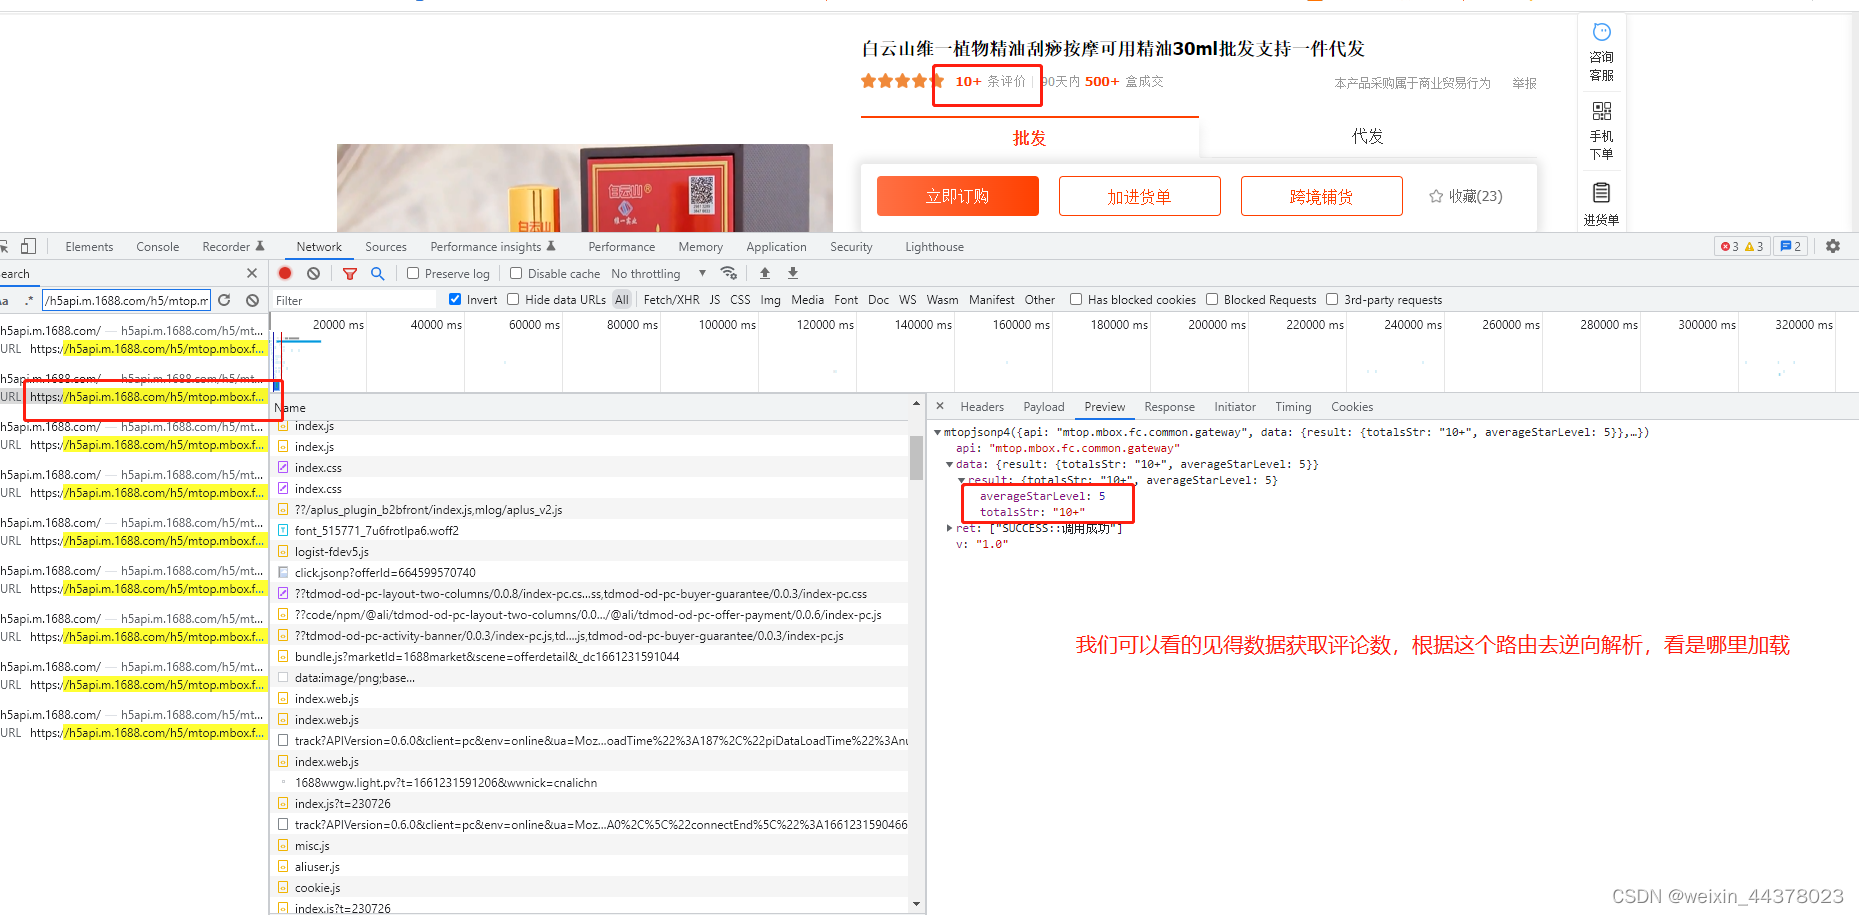This screenshot has width=1859, height=915.
Task: Switch to the Console tab
Action: pos(157,246)
